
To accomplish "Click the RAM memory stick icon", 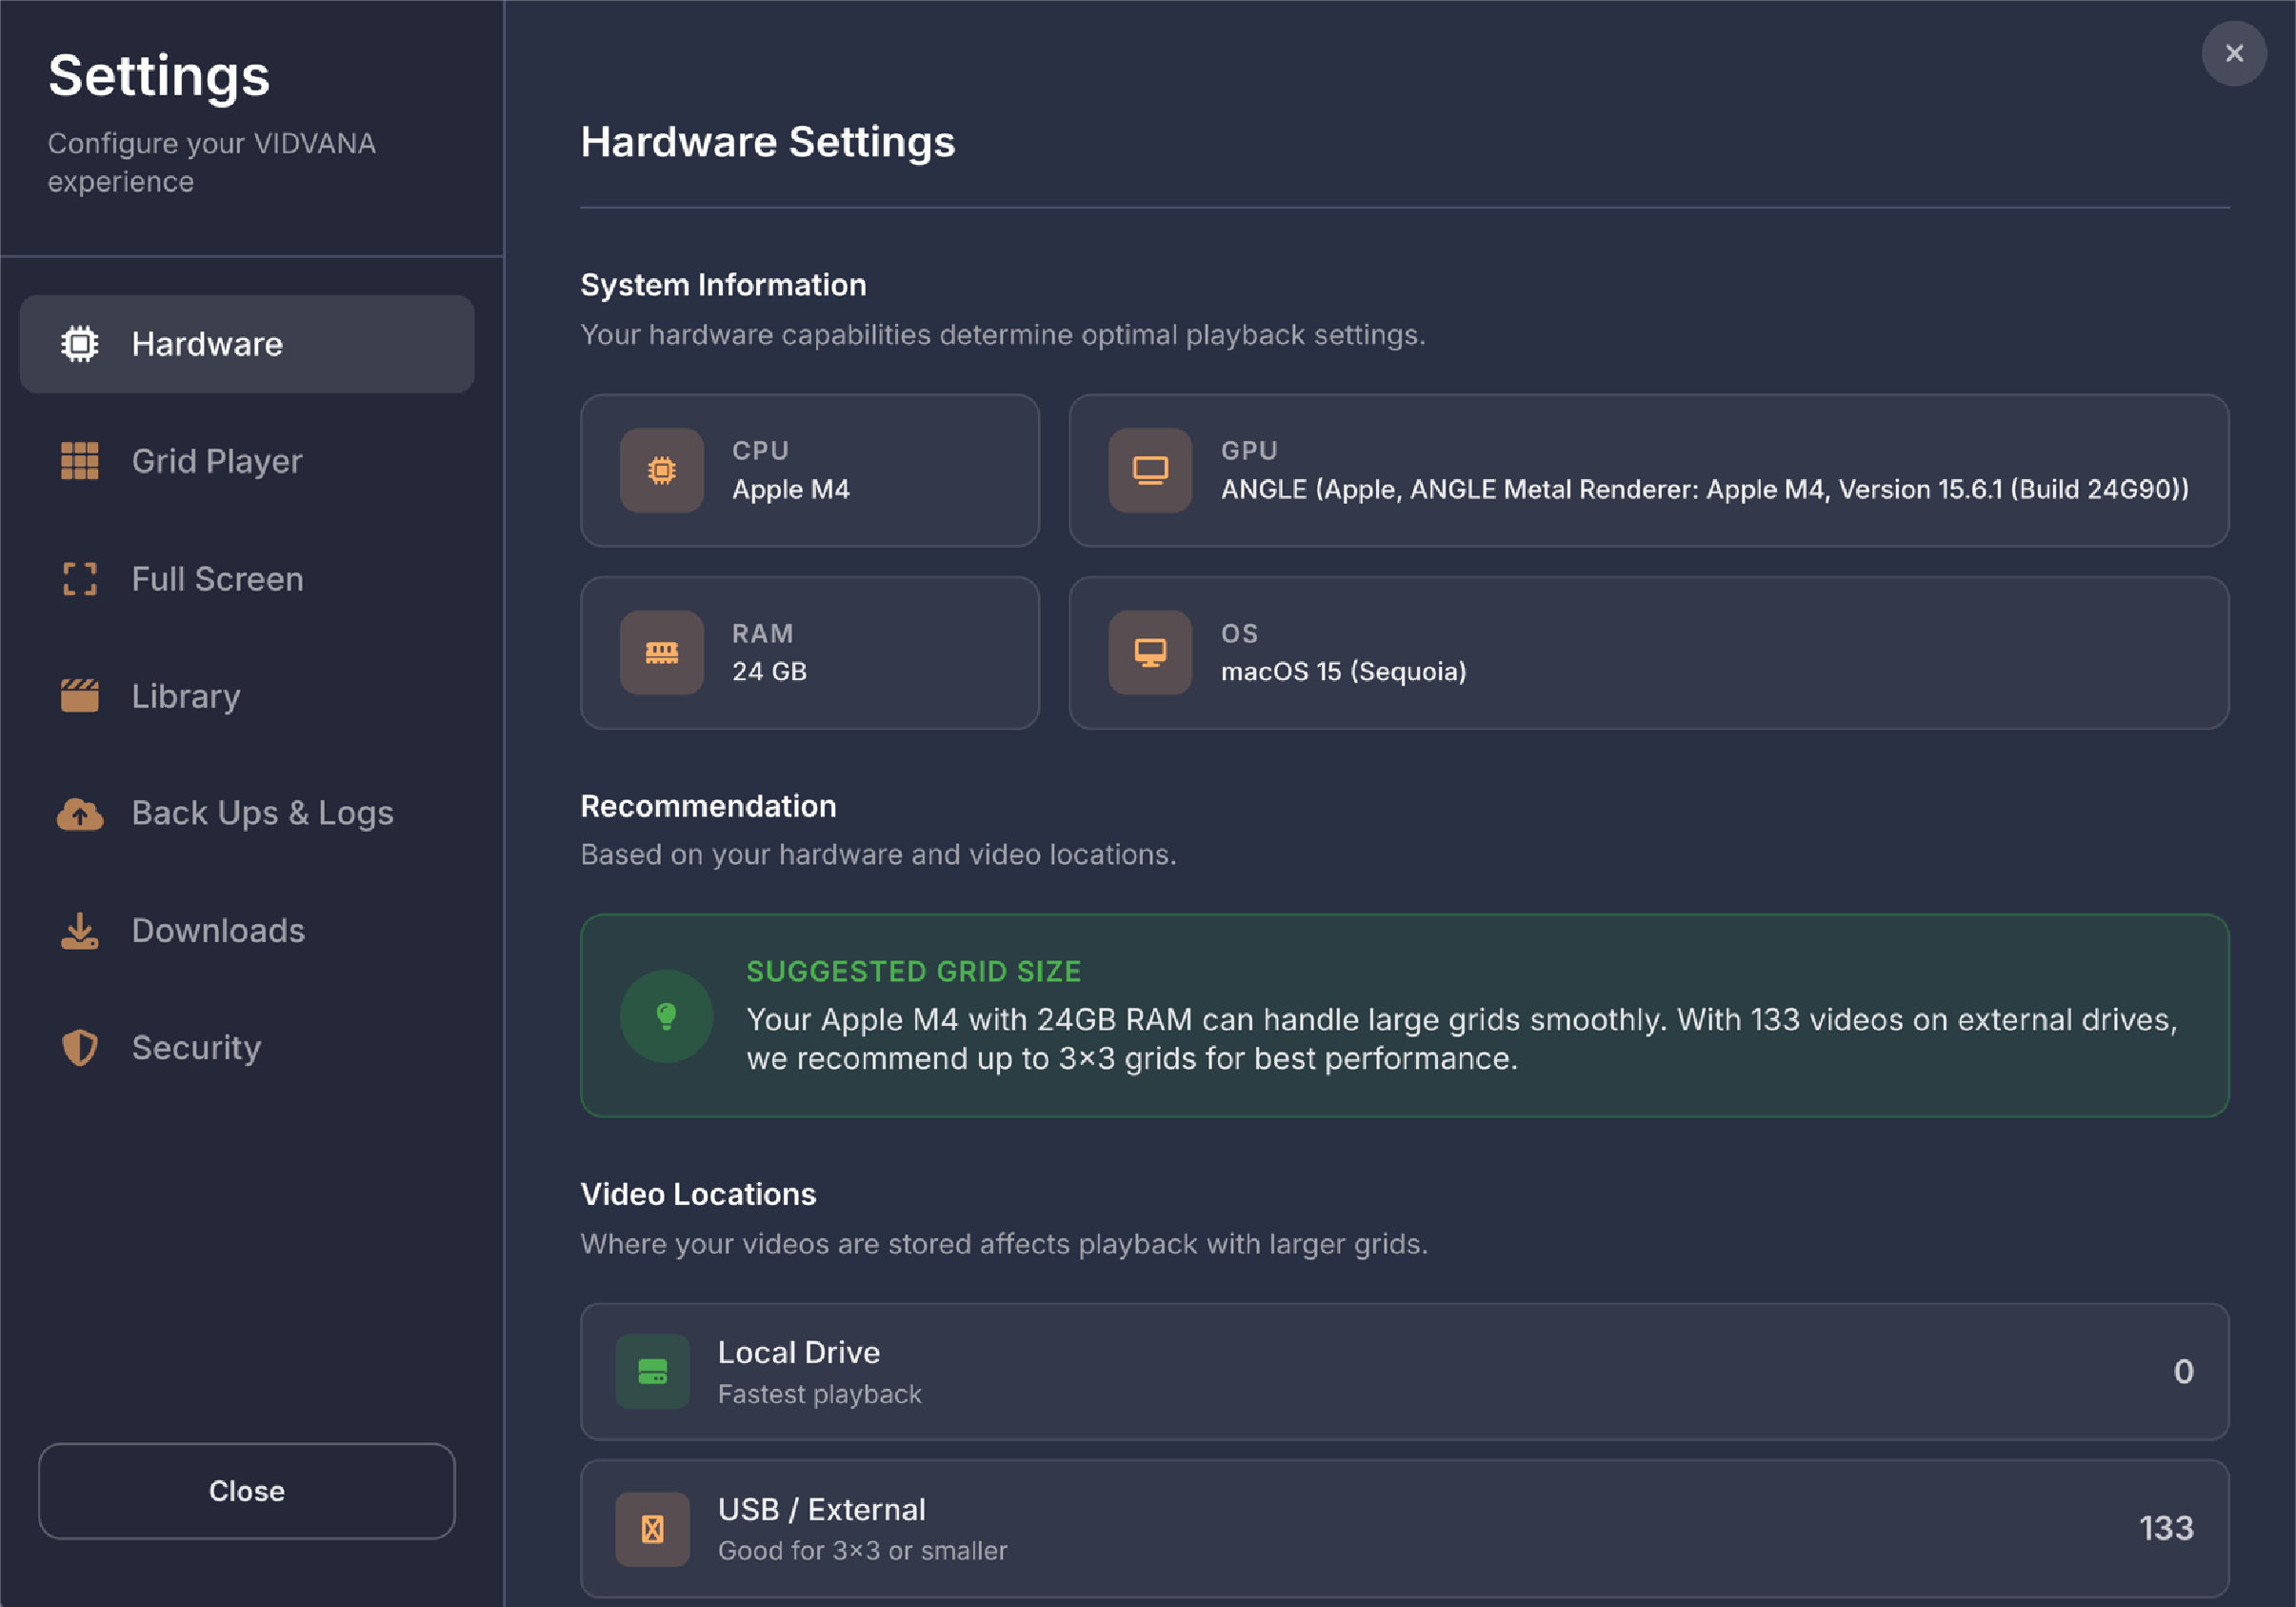I will pyautogui.click(x=661, y=653).
